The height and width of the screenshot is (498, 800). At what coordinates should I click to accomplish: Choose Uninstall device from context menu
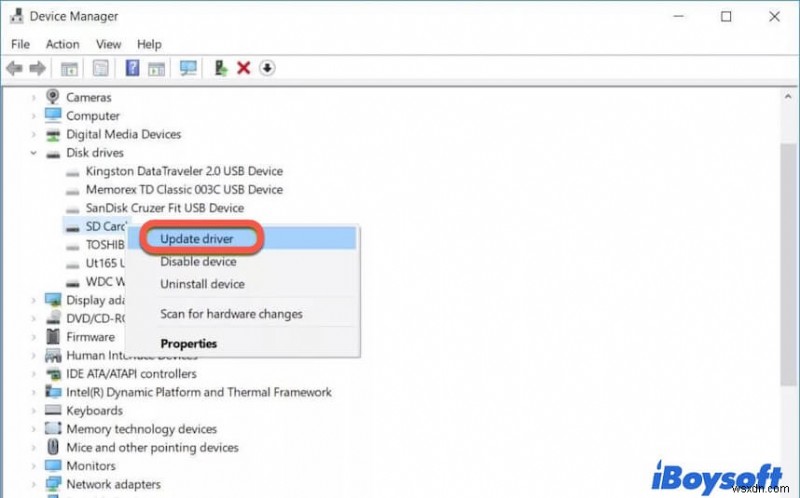coord(242,284)
